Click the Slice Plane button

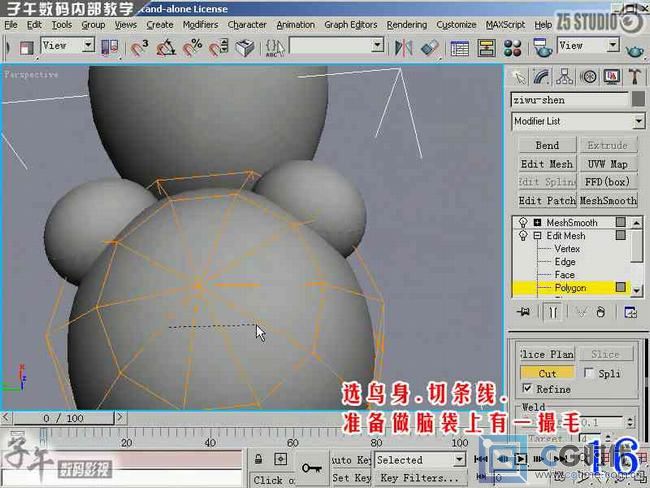(x=547, y=354)
